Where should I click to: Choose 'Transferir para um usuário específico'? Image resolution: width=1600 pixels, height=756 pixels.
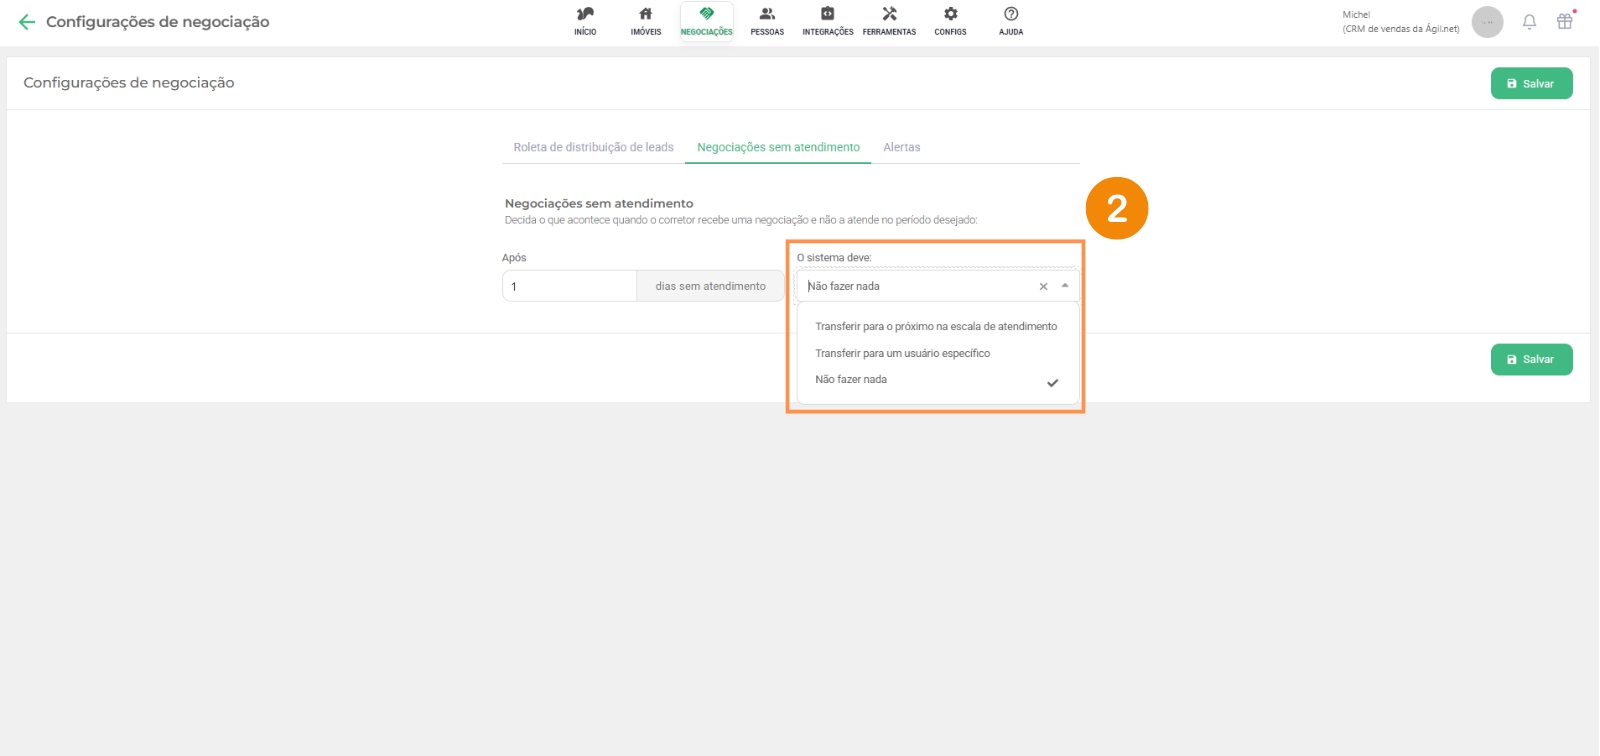(x=902, y=354)
